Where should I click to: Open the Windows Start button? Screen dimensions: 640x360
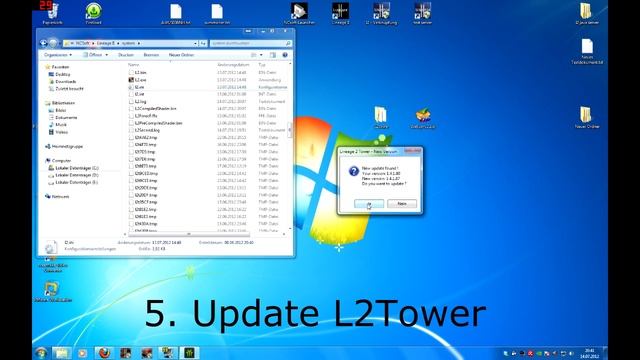coord(41,352)
